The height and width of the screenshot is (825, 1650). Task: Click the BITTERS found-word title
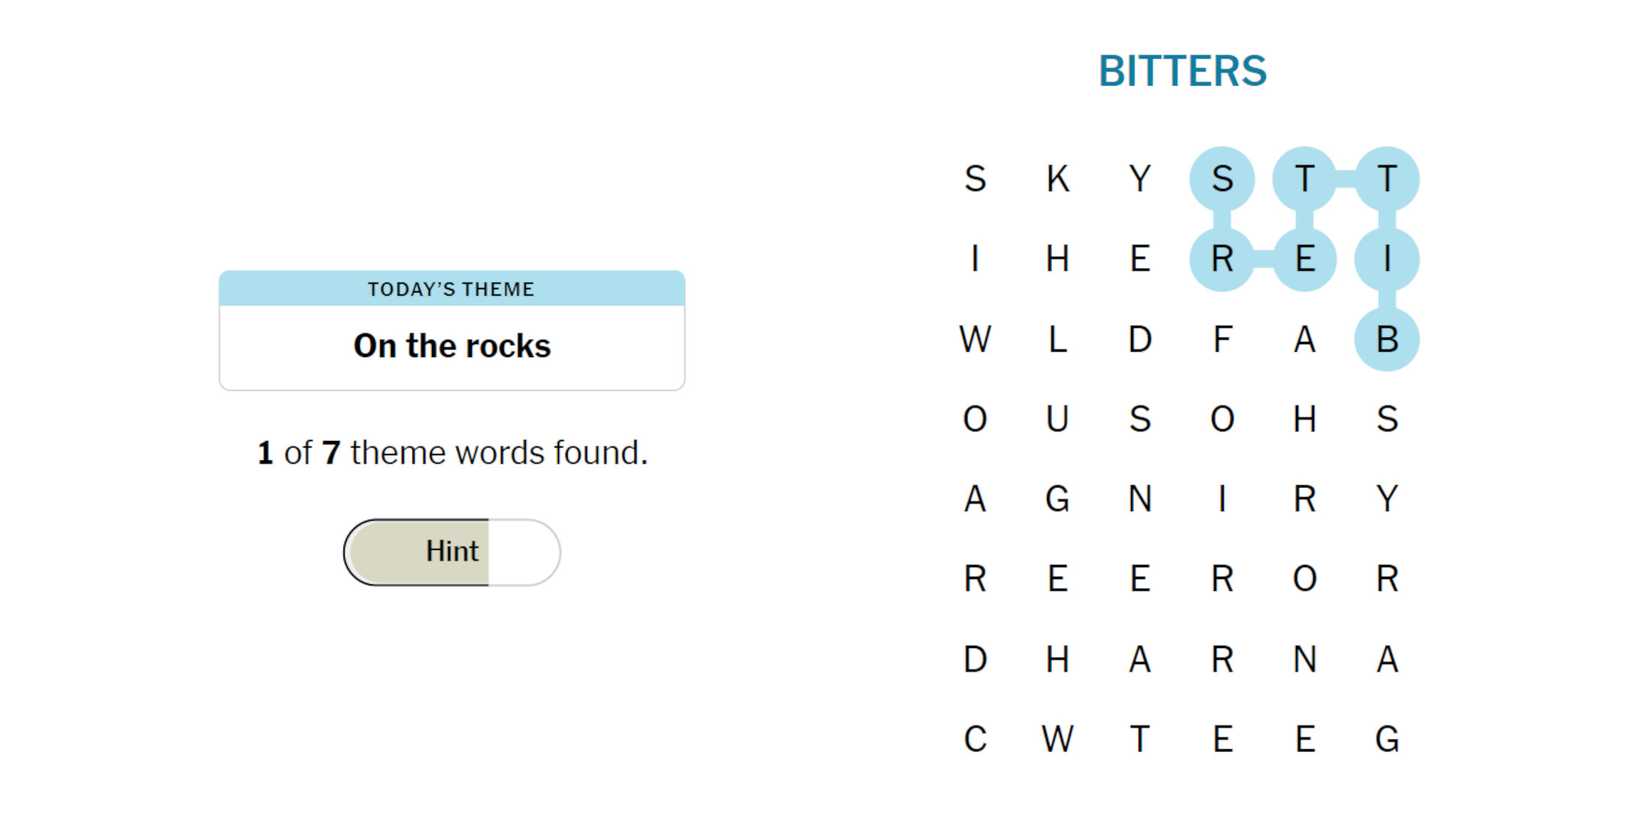1182,72
